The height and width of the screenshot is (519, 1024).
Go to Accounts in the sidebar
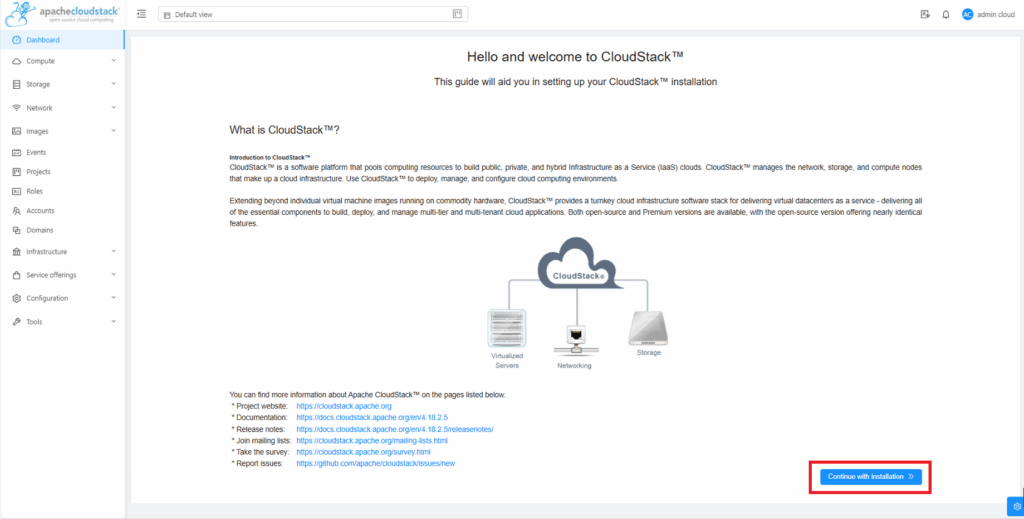click(x=62, y=211)
